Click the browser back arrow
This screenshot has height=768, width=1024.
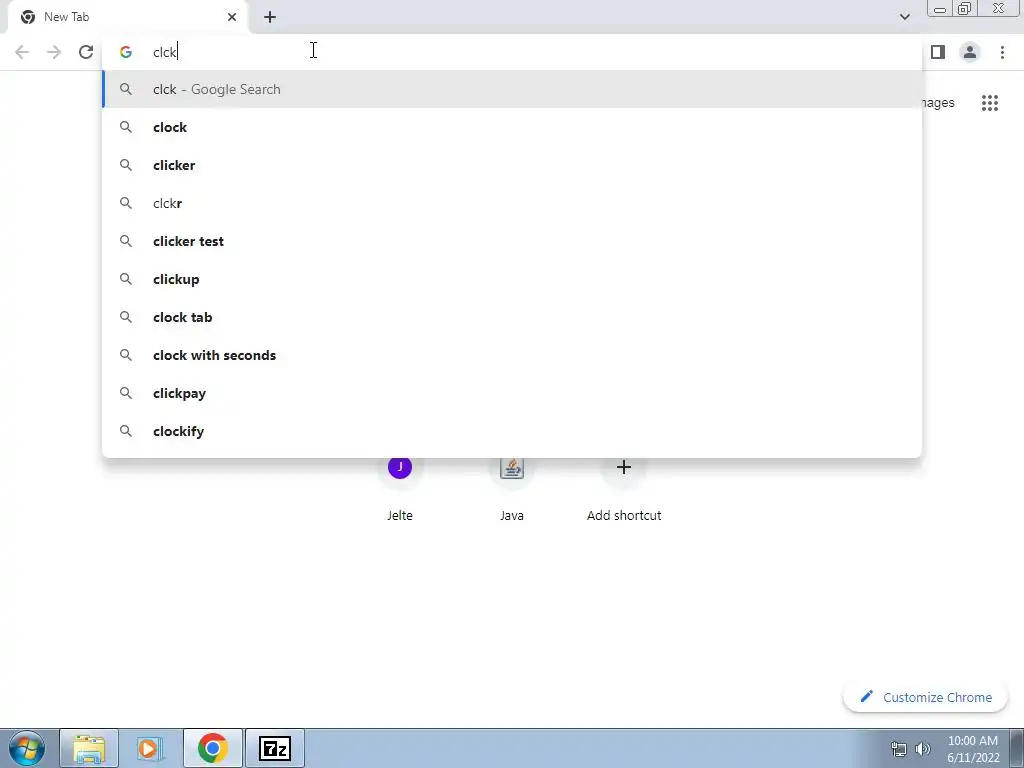pos(22,52)
